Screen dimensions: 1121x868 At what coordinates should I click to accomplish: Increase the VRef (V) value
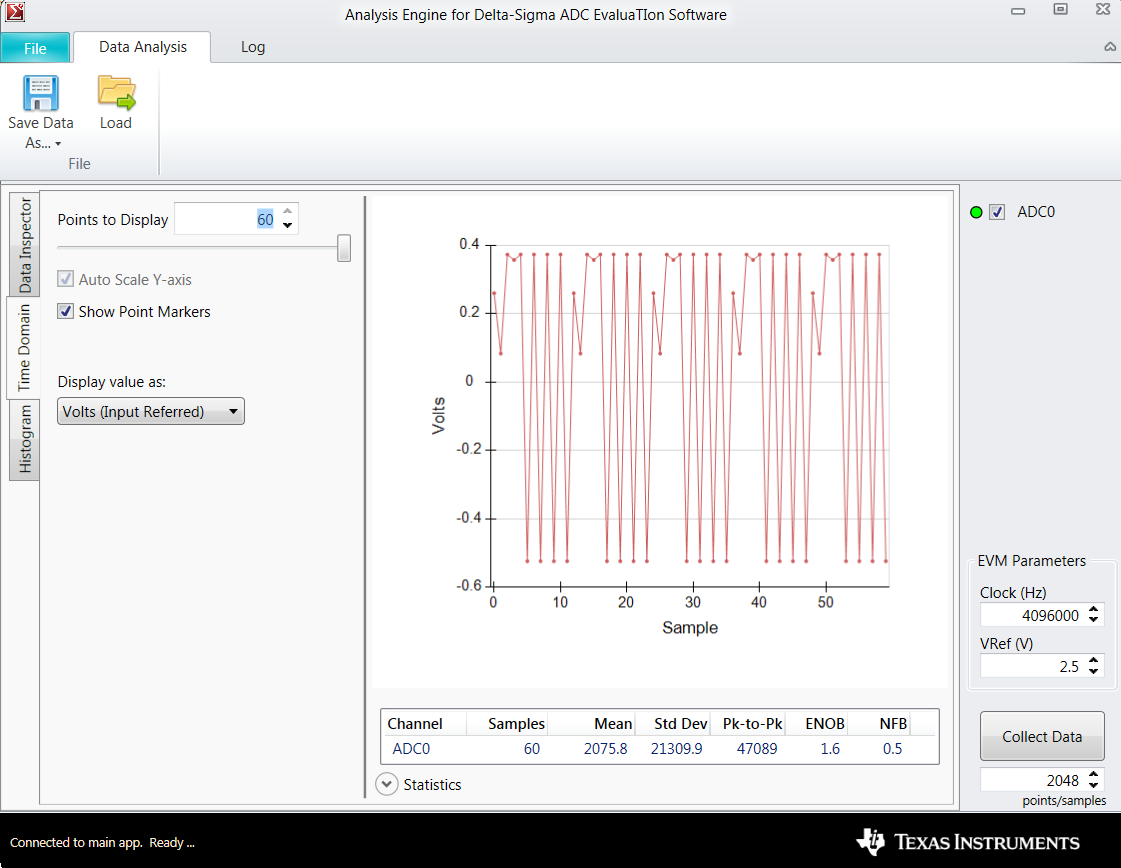tap(1094, 661)
